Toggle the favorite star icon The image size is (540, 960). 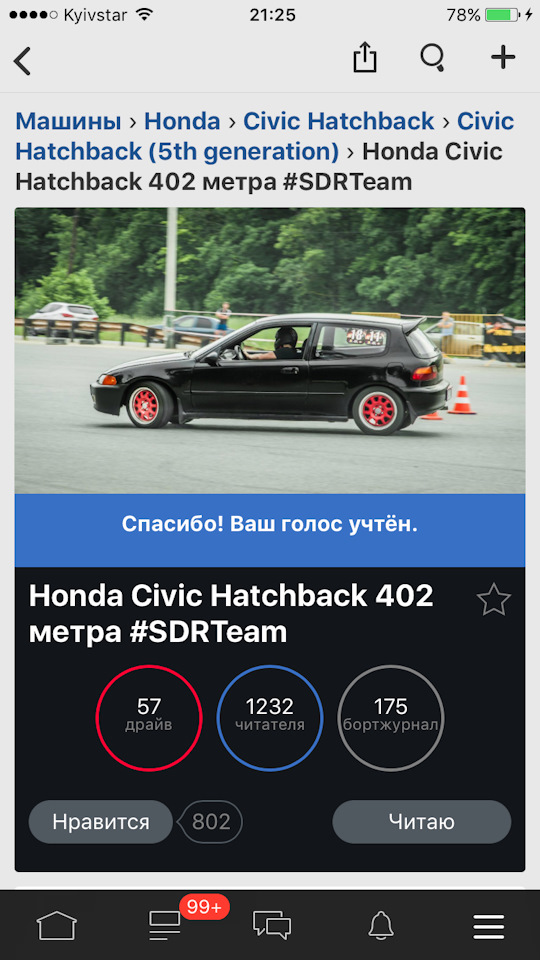click(493, 600)
